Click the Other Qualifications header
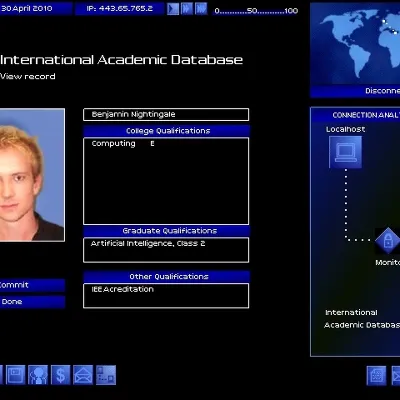Screen dimensions: 400x400 pos(166,276)
